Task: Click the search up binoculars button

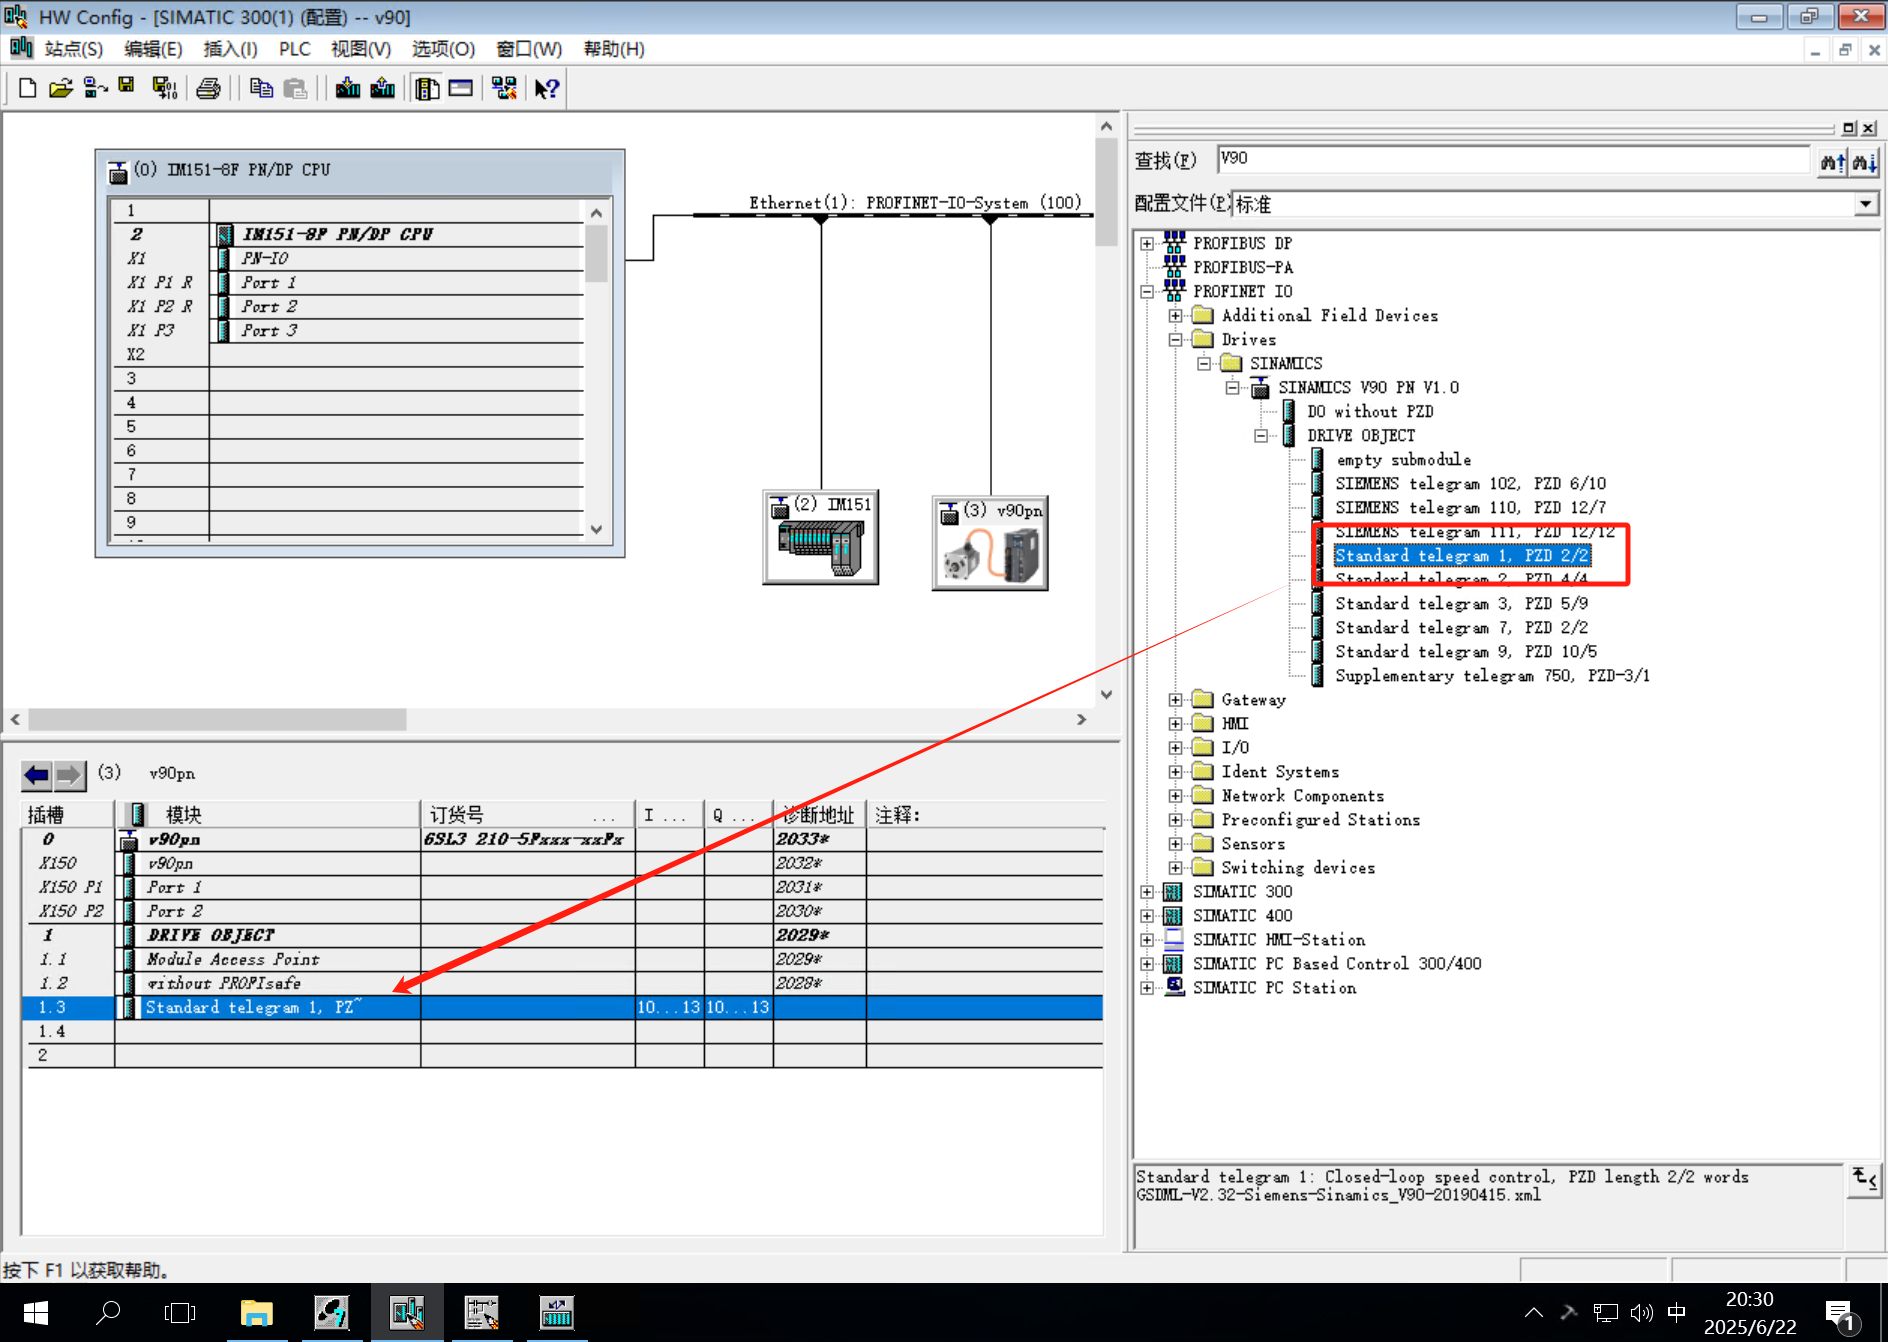Action: tap(1833, 161)
